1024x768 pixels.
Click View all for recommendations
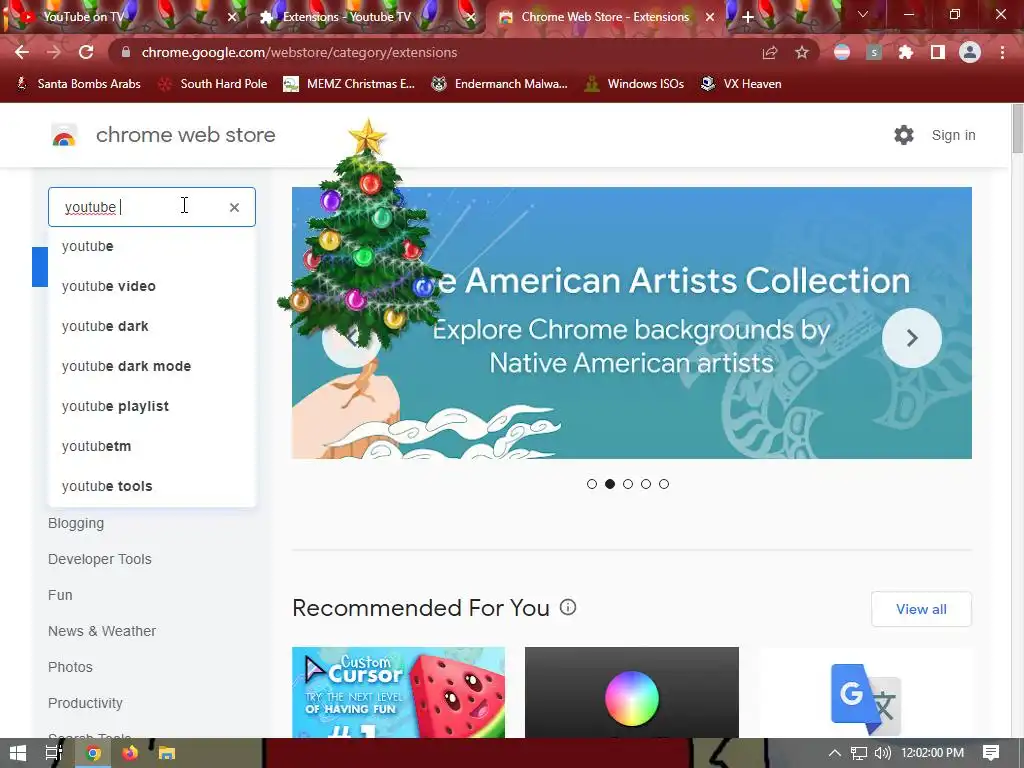tap(921, 609)
